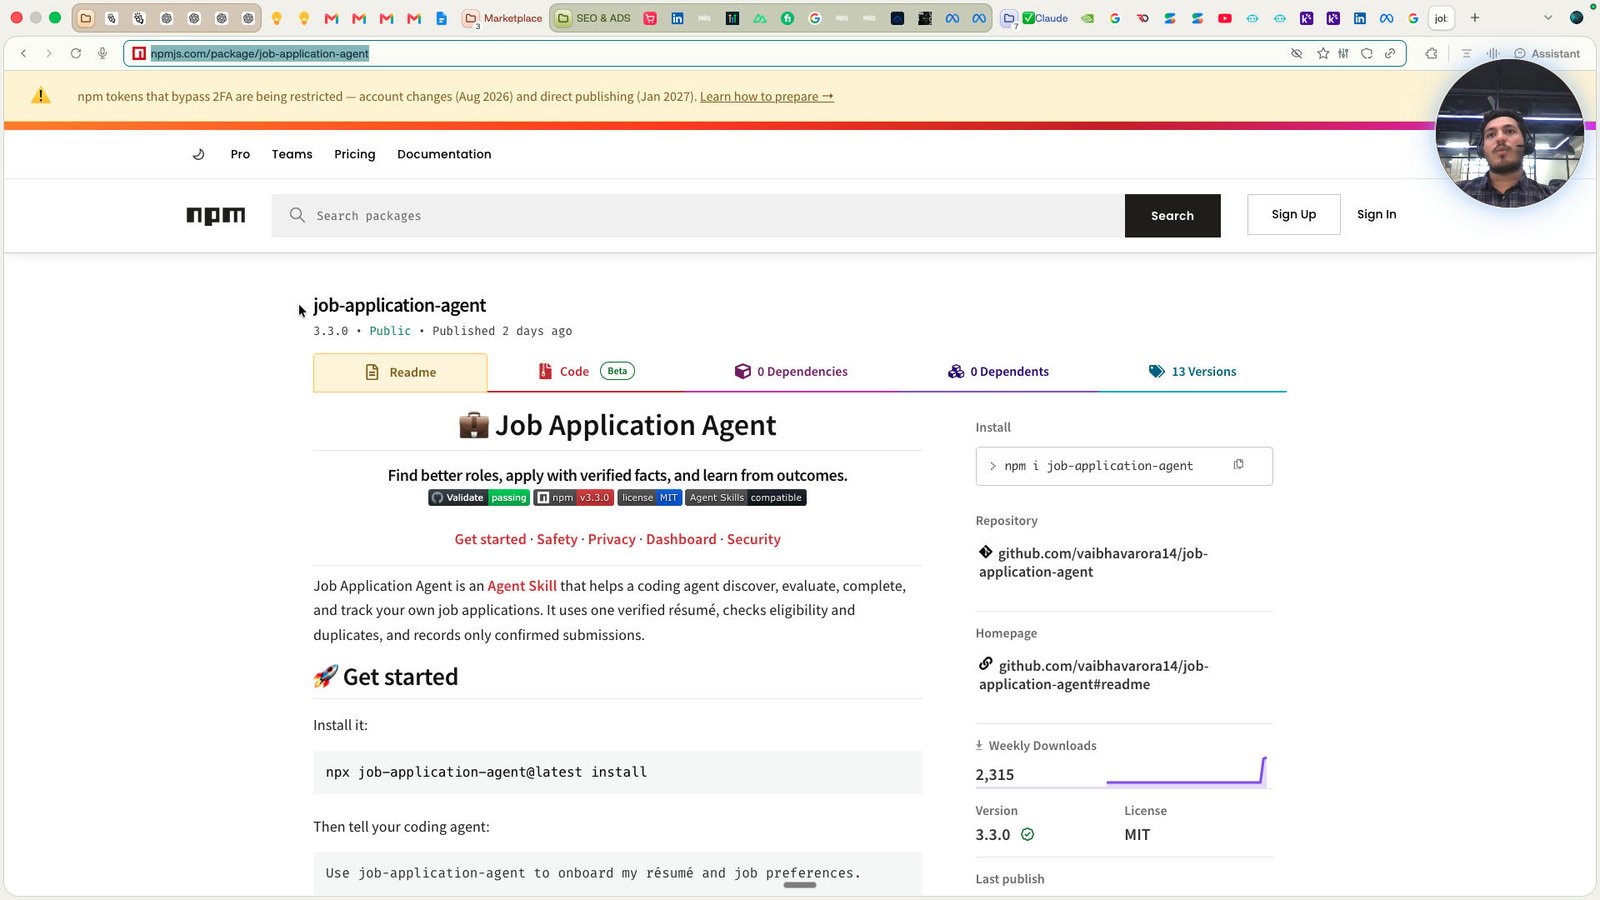Focus the Search packages field
This screenshot has width=1600, height=900.
pyautogui.click(x=698, y=216)
